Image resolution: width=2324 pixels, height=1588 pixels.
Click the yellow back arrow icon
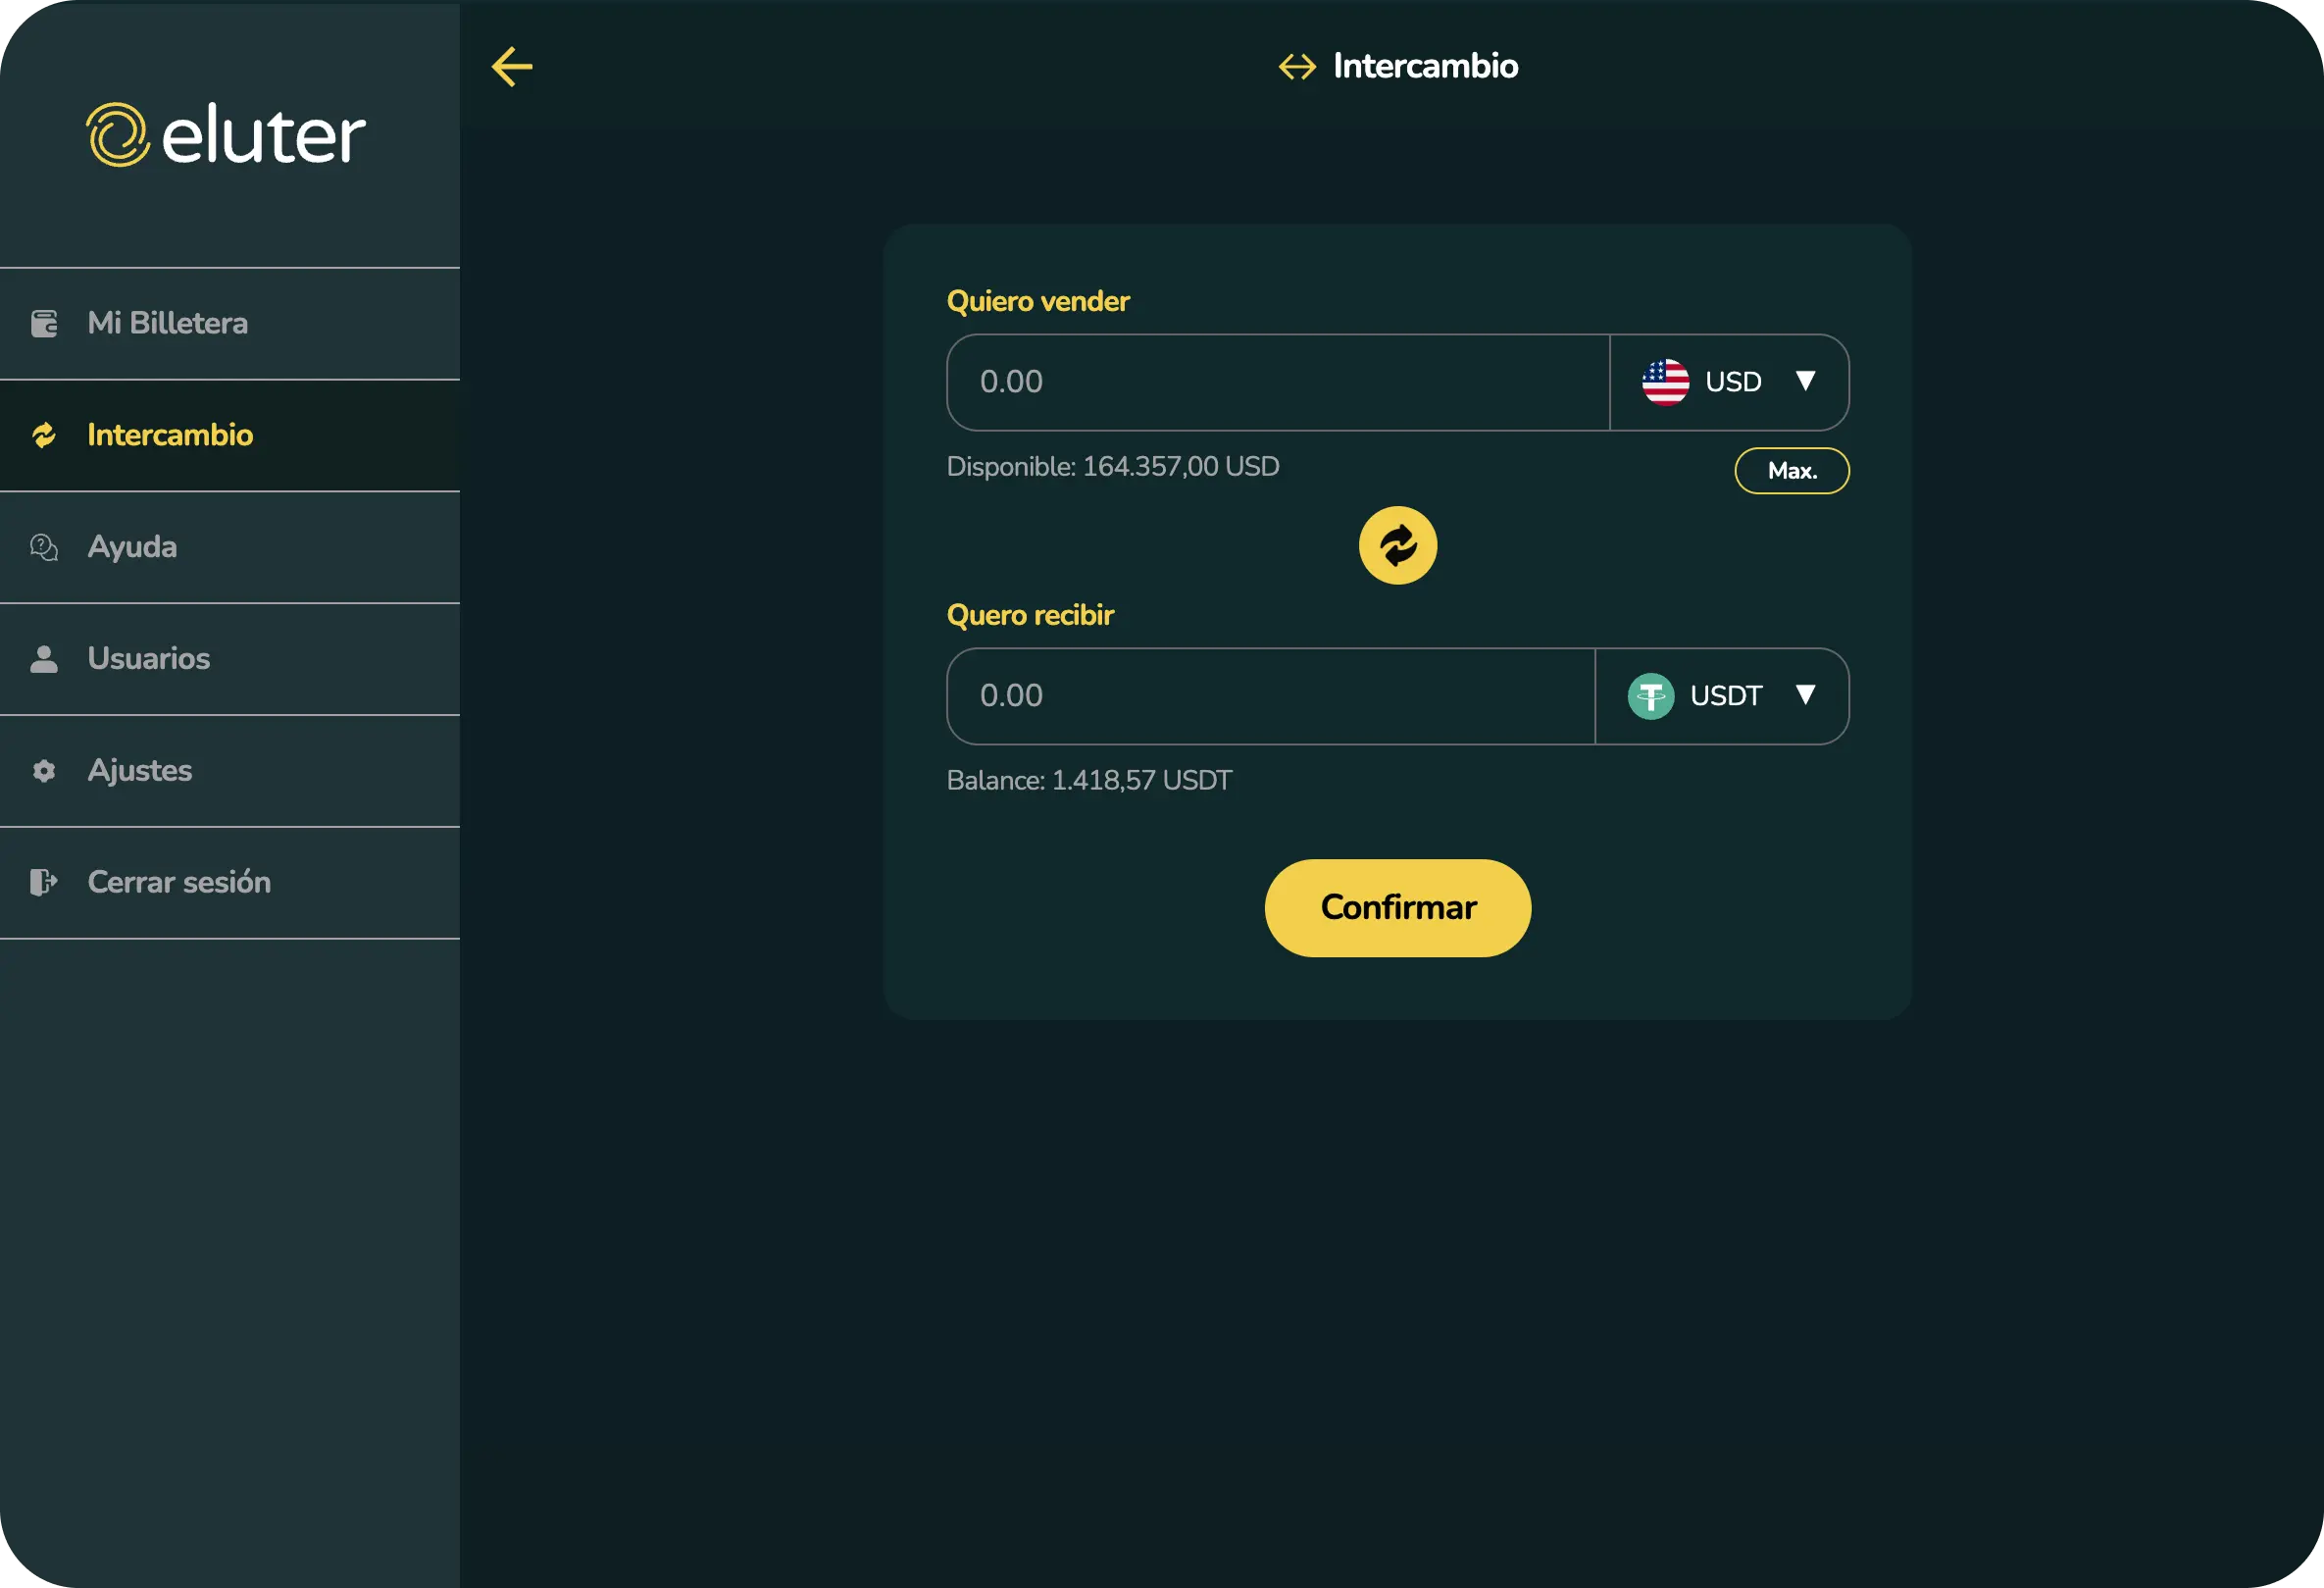(x=512, y=67)
